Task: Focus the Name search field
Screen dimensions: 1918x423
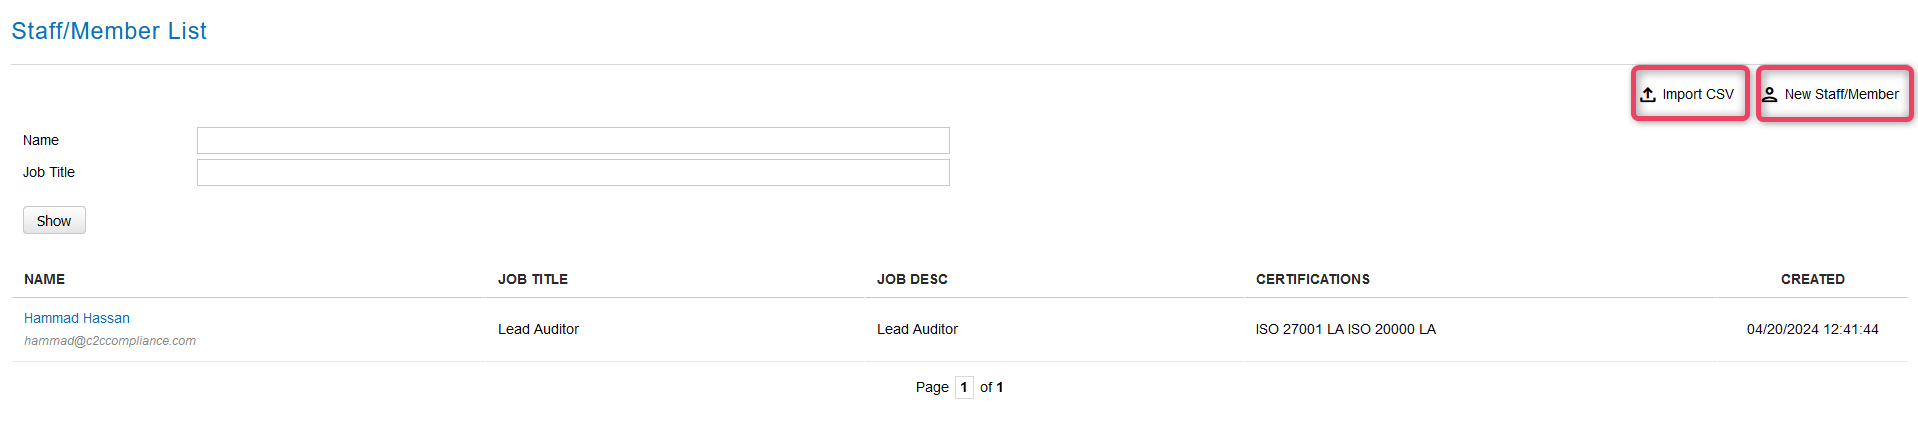Action: click(573, 140)
